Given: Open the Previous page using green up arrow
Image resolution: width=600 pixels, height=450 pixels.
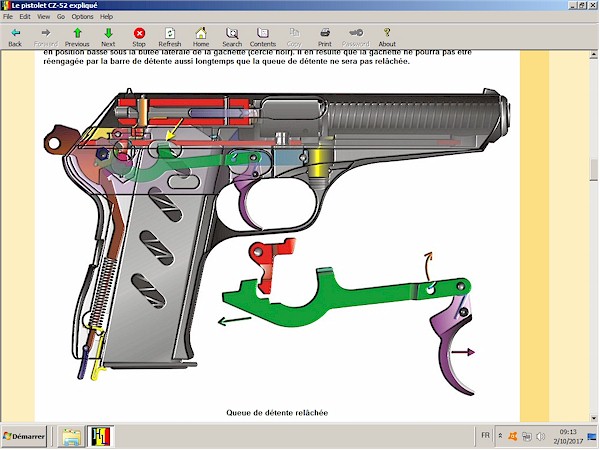Looking at the screenshot, I should point(77,37).
